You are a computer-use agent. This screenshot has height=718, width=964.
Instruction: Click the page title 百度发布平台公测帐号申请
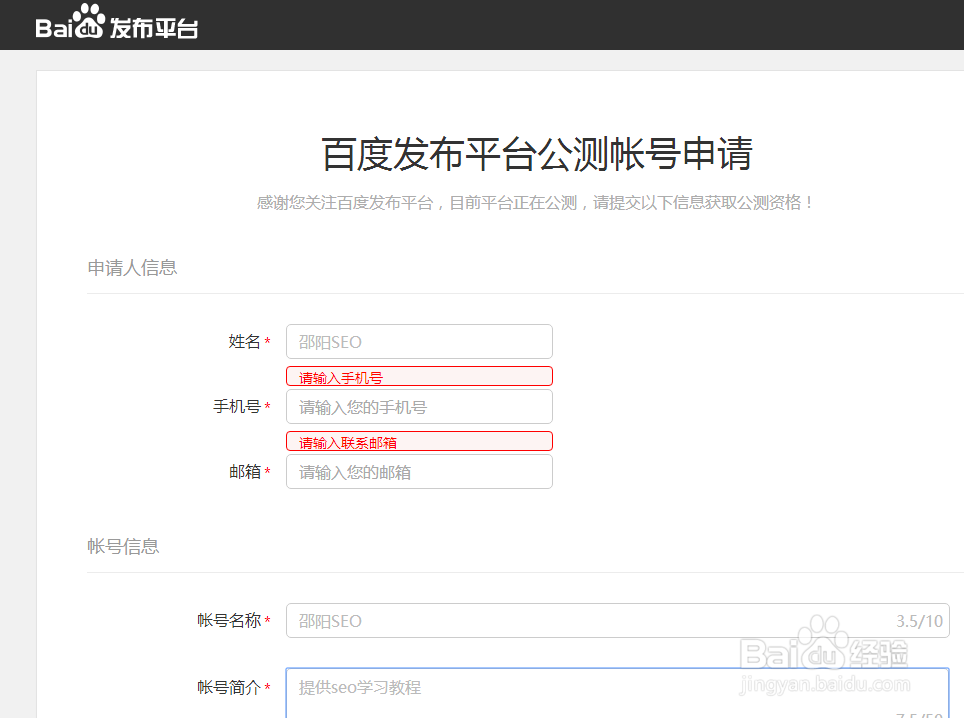537,154
